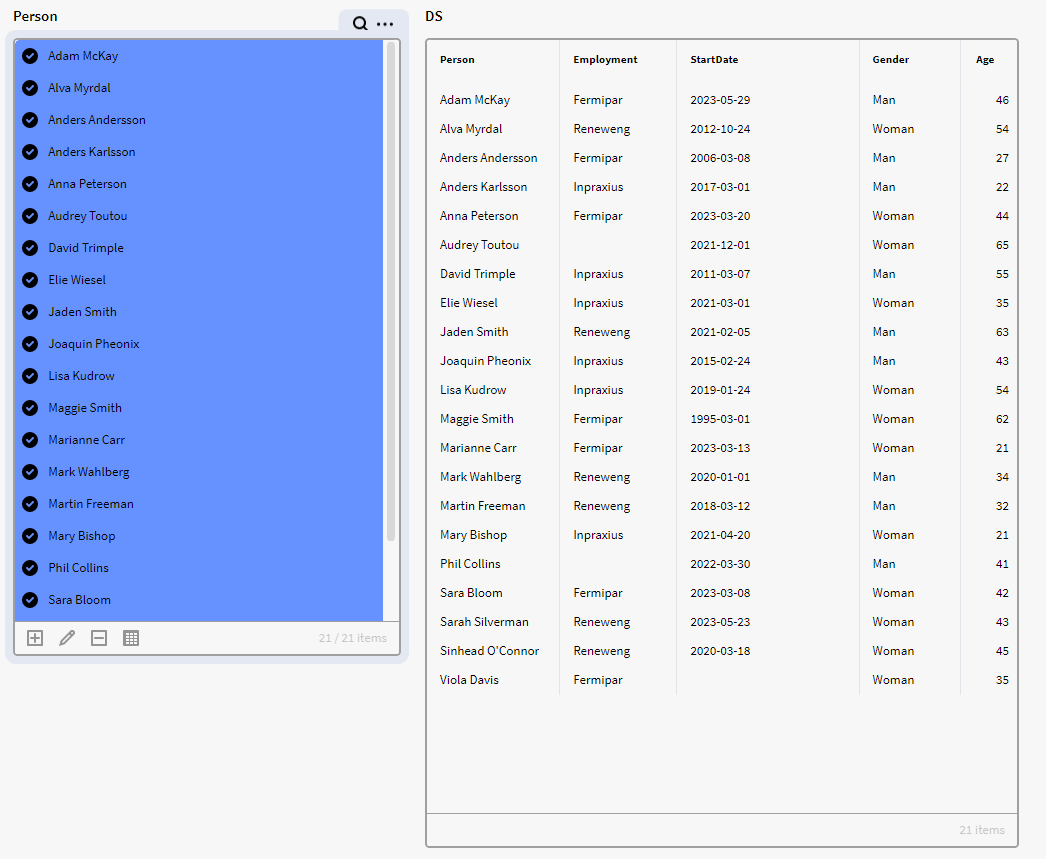Screen dimensions: 1046x859
Task: Click the Person list vertical scrollbar
Action: [x=391, y=290]
